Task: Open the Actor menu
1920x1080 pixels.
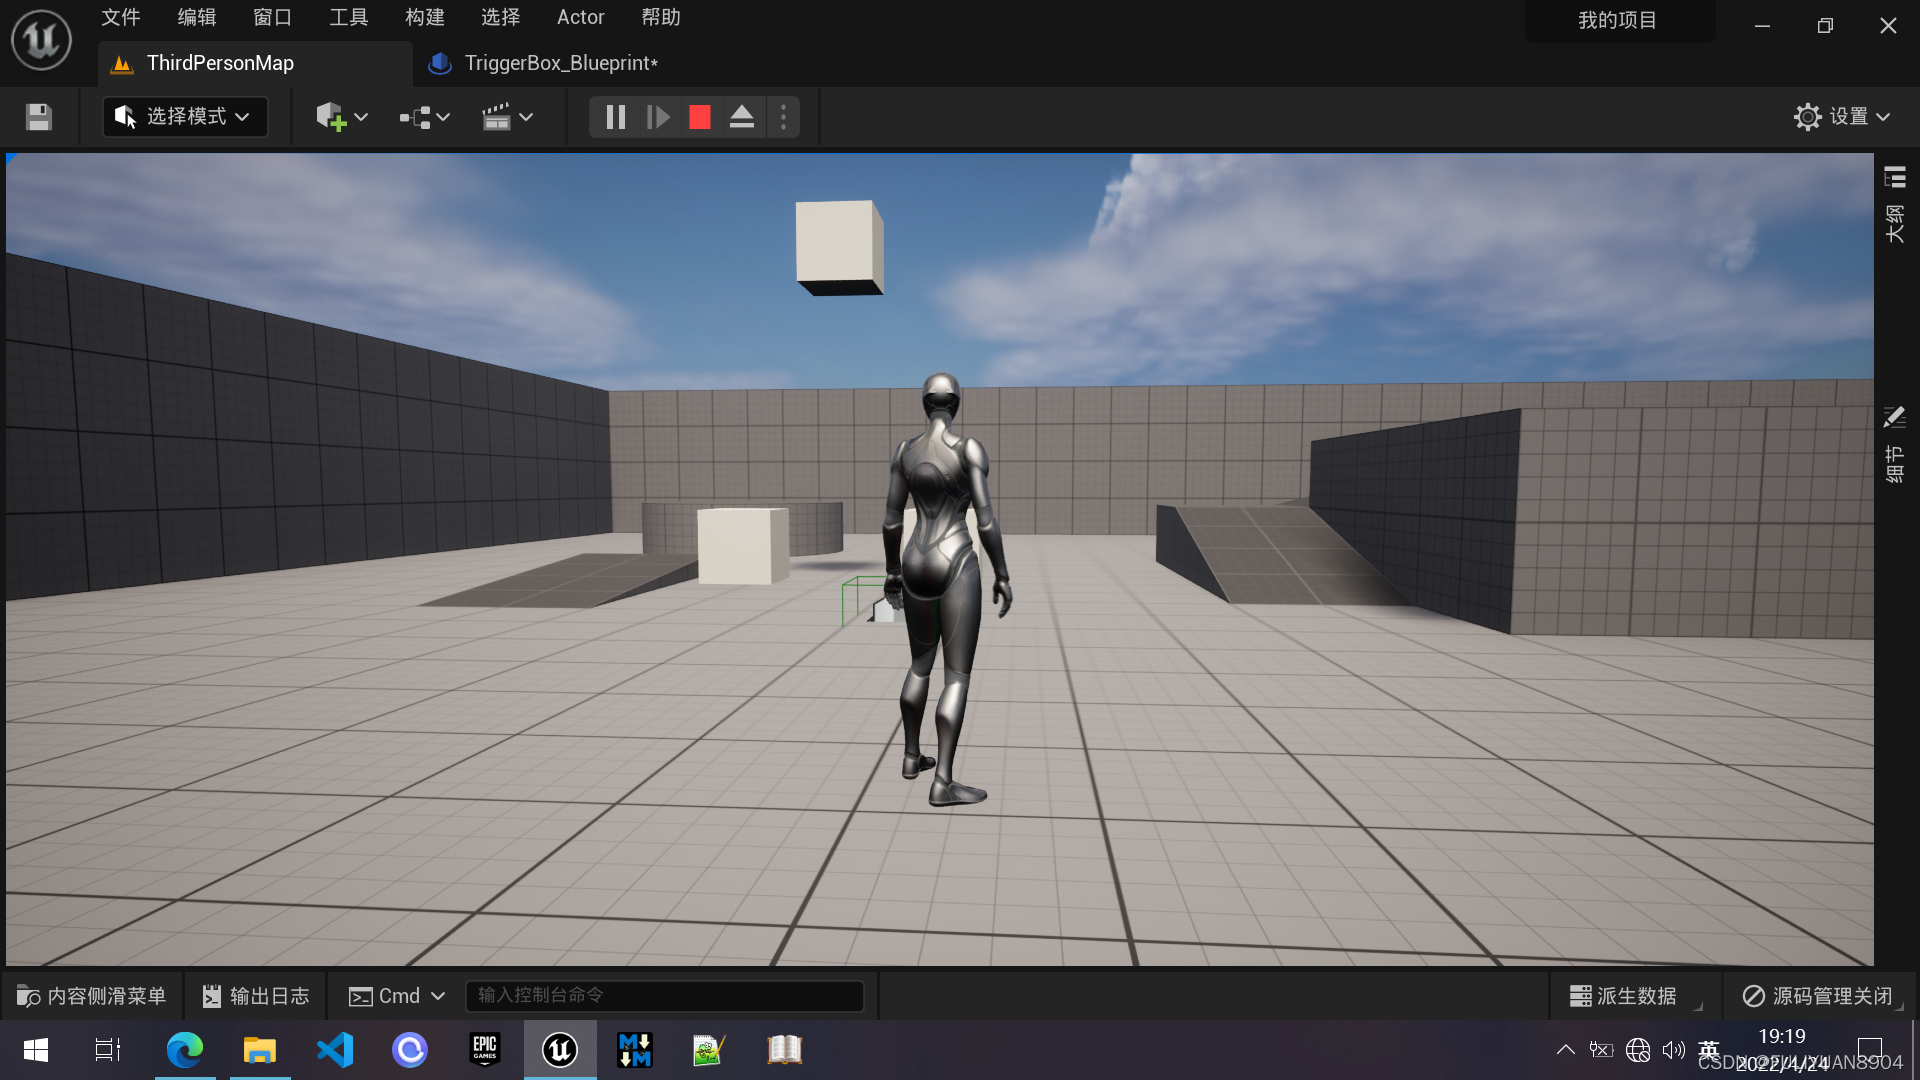Action: 580,17
